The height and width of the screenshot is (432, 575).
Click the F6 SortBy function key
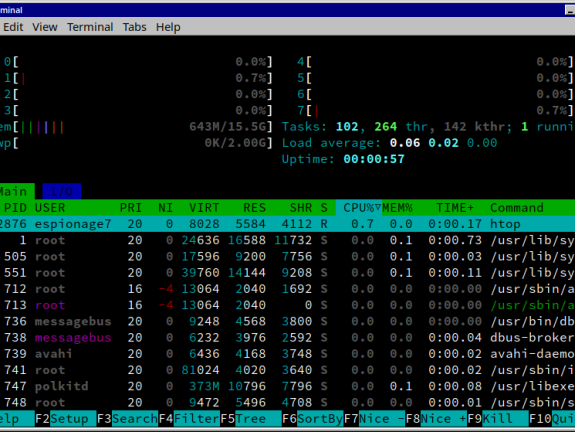click(x=312, y=418)
